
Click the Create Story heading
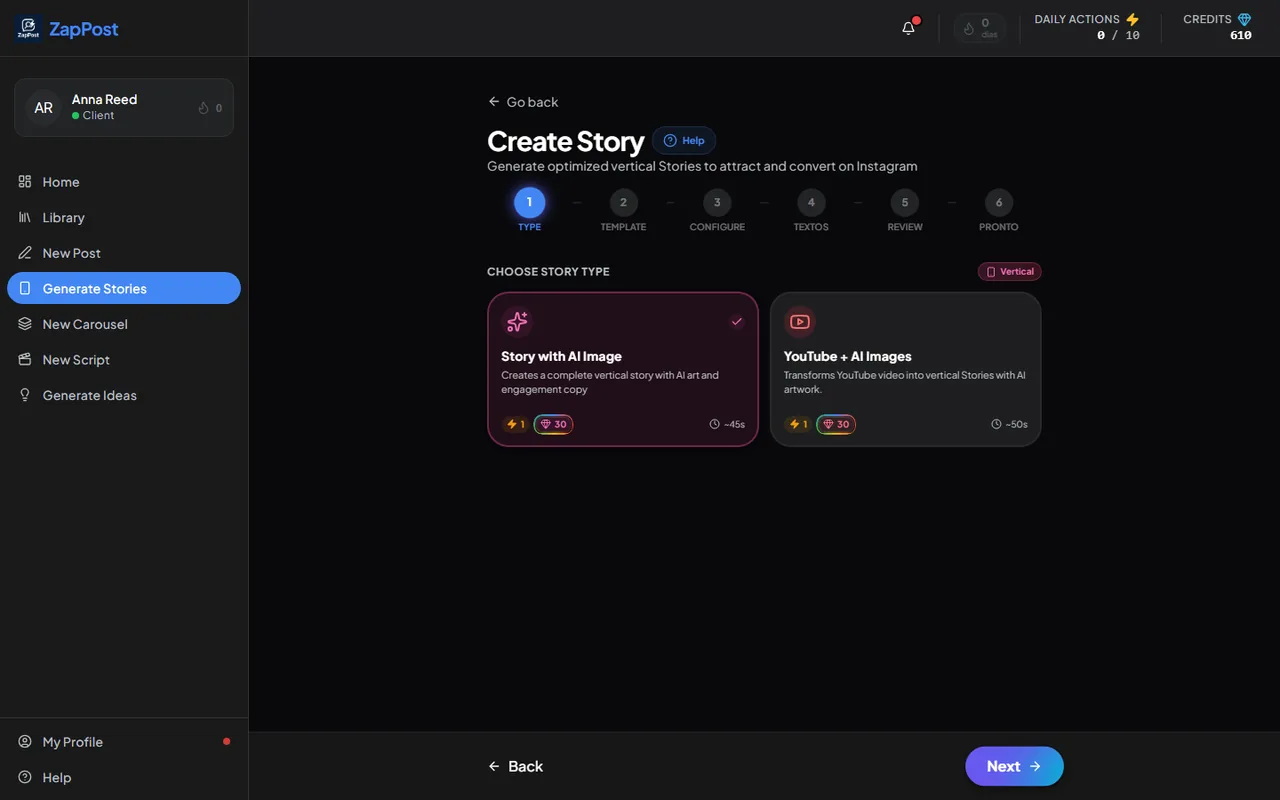(565, 141)
